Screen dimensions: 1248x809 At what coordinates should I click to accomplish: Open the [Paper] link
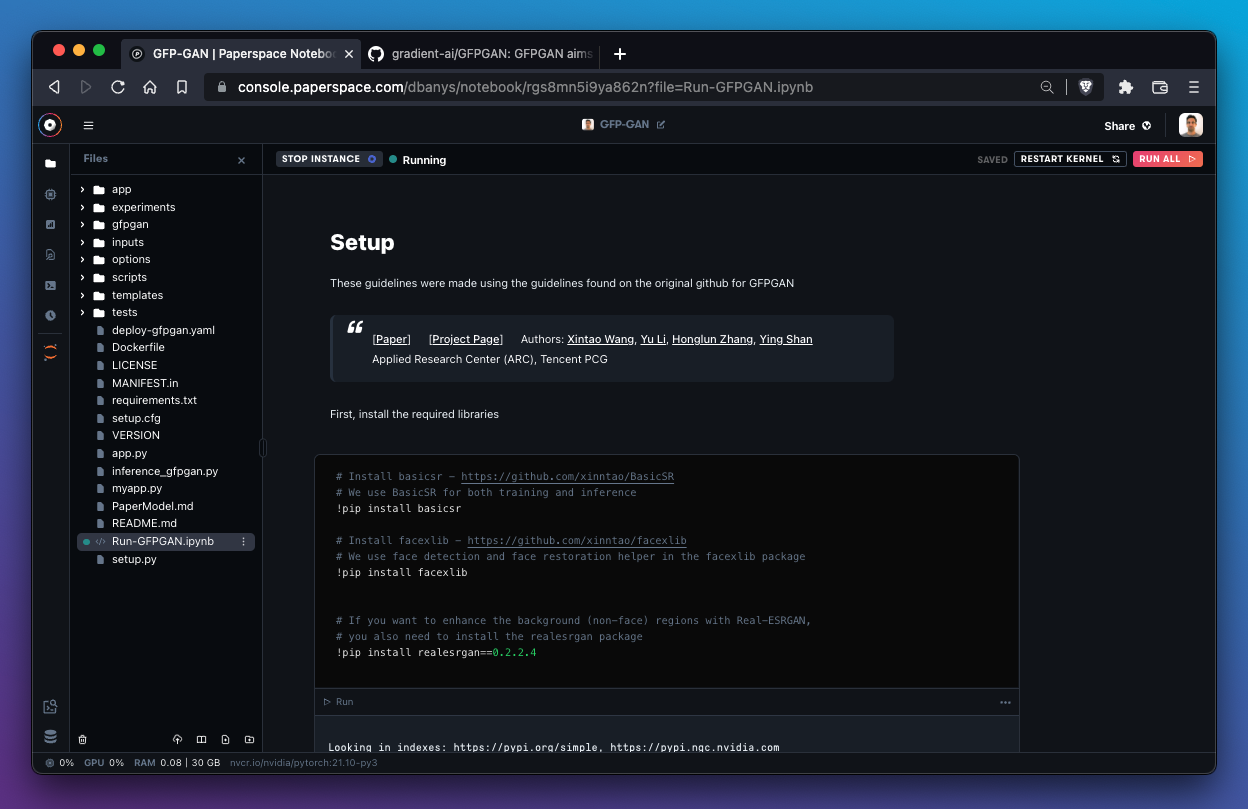[391, 339]
